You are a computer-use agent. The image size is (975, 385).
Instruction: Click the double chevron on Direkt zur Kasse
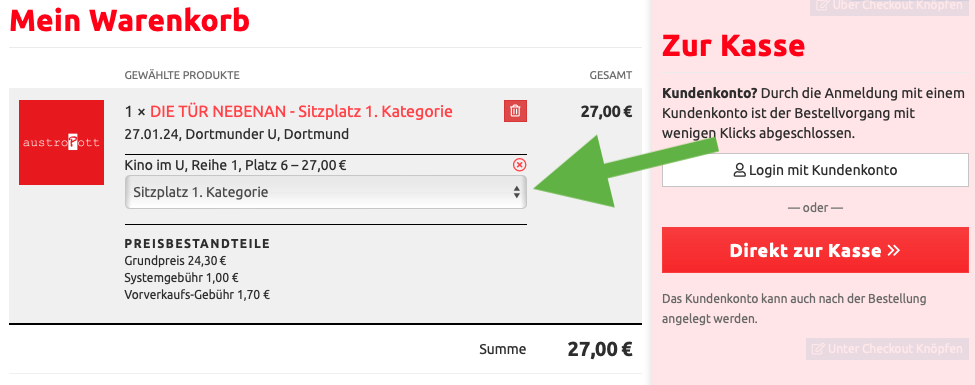894,251
